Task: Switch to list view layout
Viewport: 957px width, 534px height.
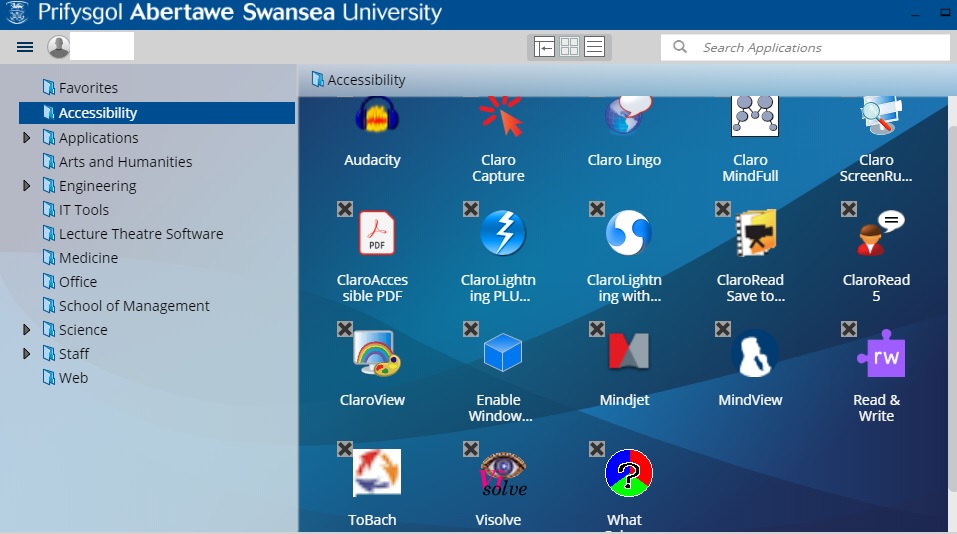Action: 594,47
